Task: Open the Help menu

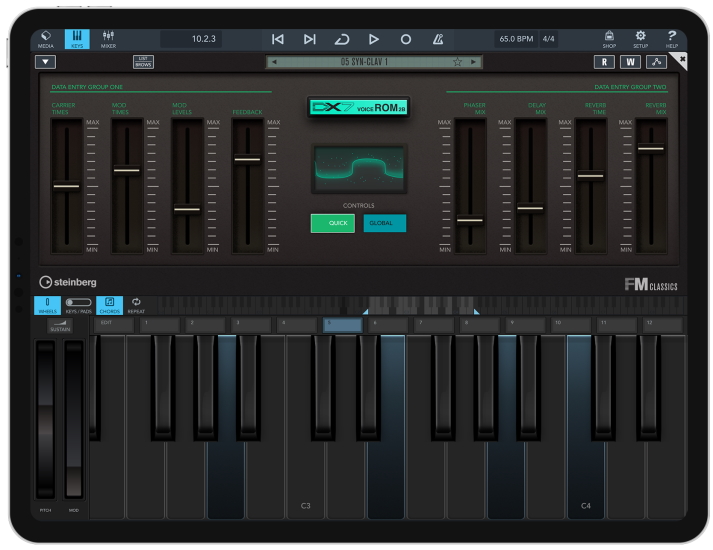Action: pos(672,38)
